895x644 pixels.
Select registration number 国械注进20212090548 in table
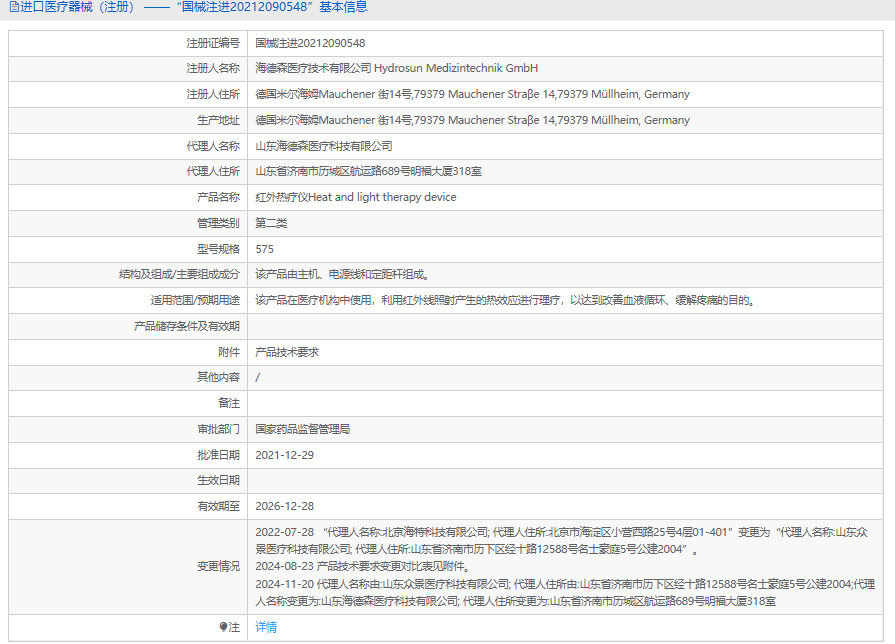(x=310, y=43)
